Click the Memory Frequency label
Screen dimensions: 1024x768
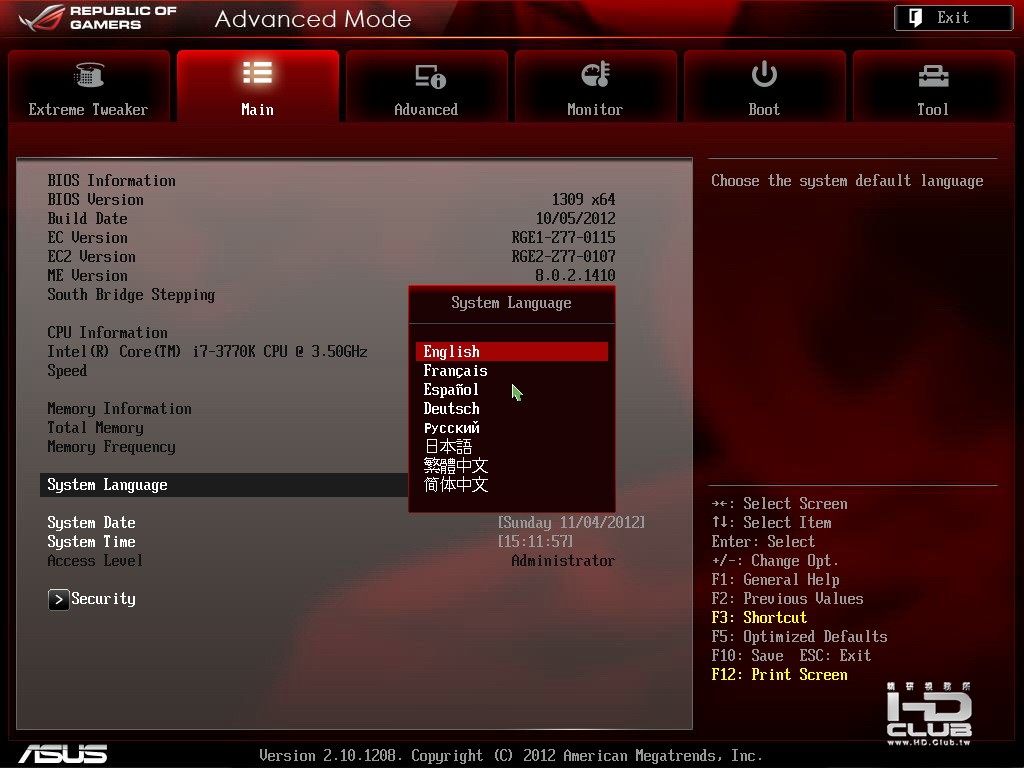coord(111,447)
